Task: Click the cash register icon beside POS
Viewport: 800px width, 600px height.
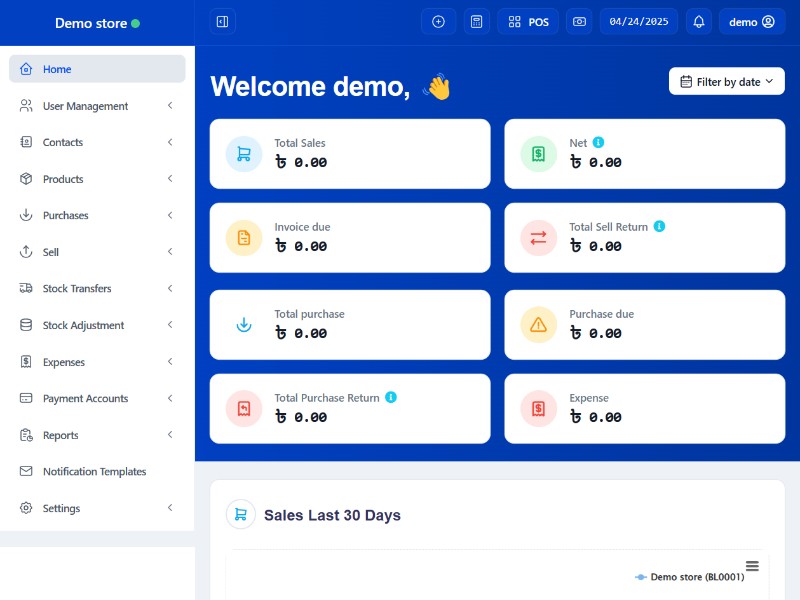Action: [x=579, y=22]
